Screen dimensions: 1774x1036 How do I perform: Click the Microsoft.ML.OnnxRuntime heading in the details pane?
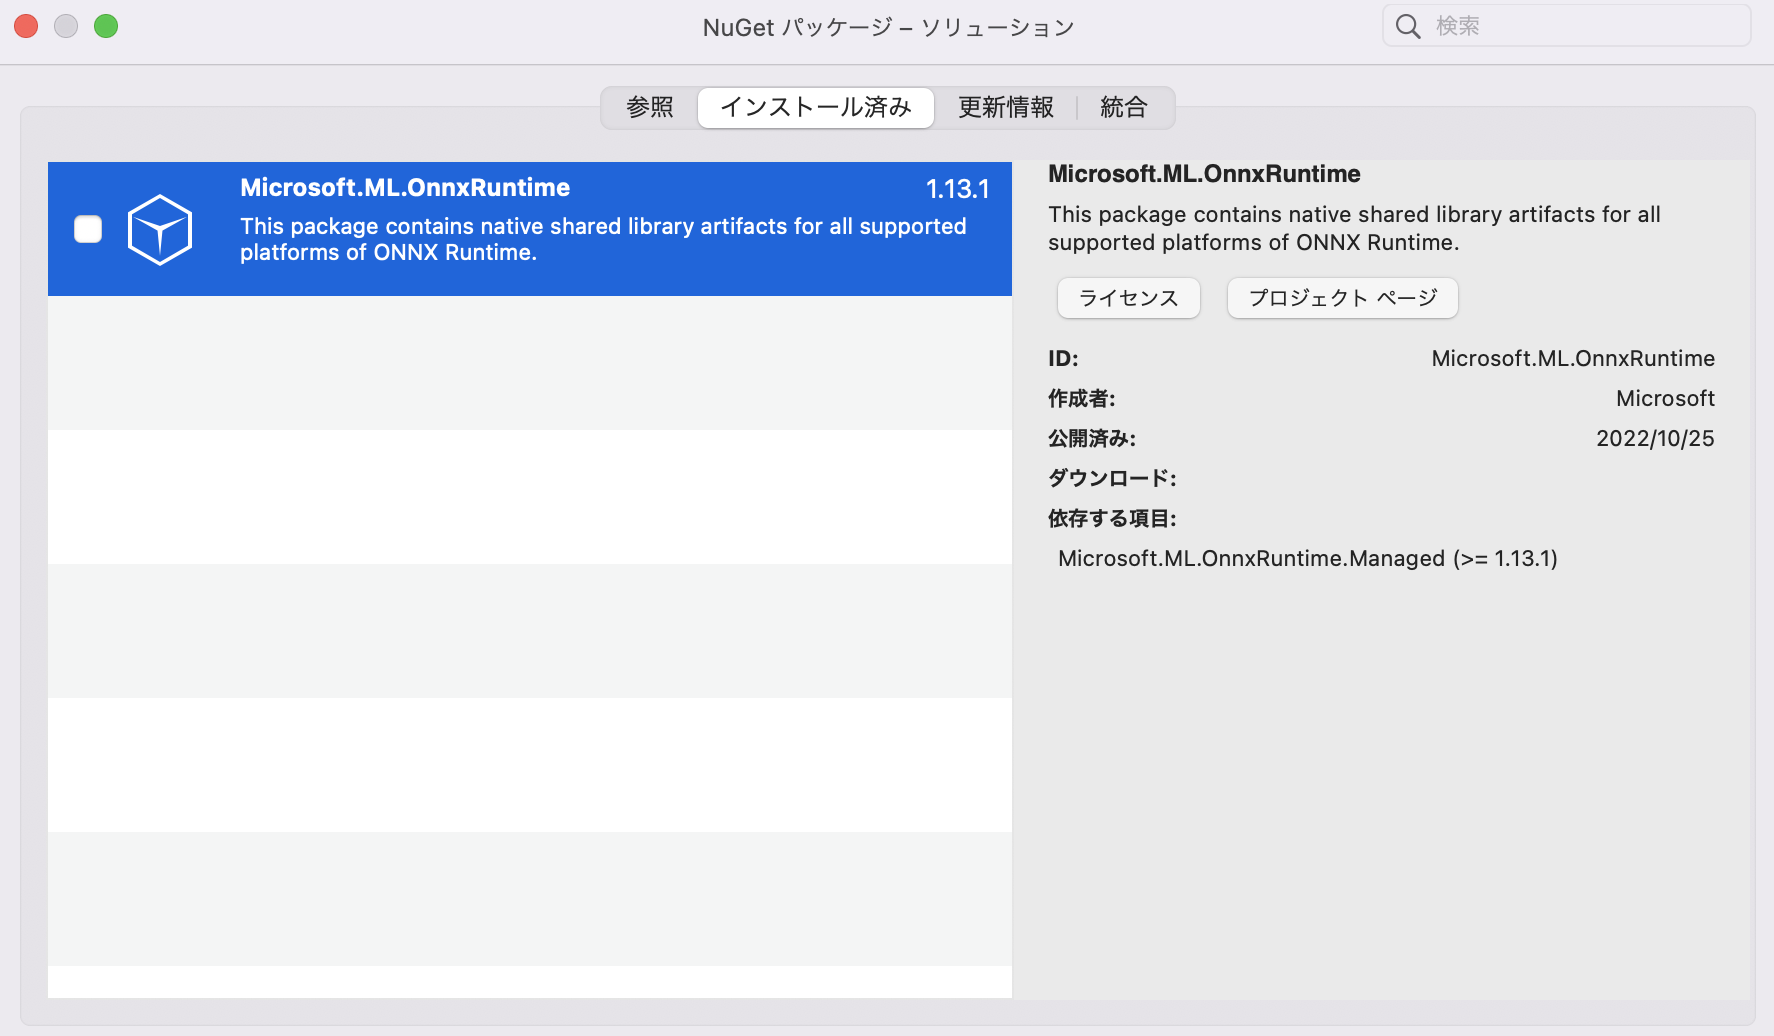1204,174
